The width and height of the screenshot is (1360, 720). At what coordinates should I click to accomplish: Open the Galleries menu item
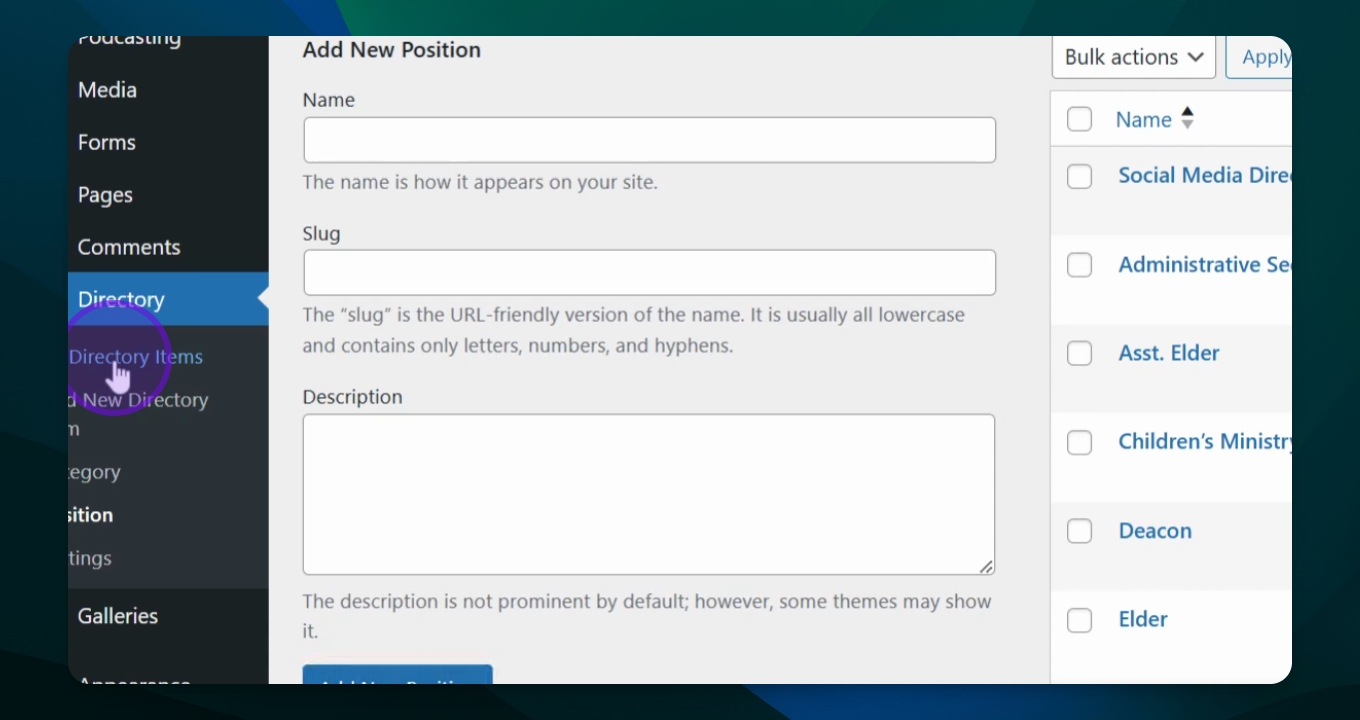tap(118, 616)
